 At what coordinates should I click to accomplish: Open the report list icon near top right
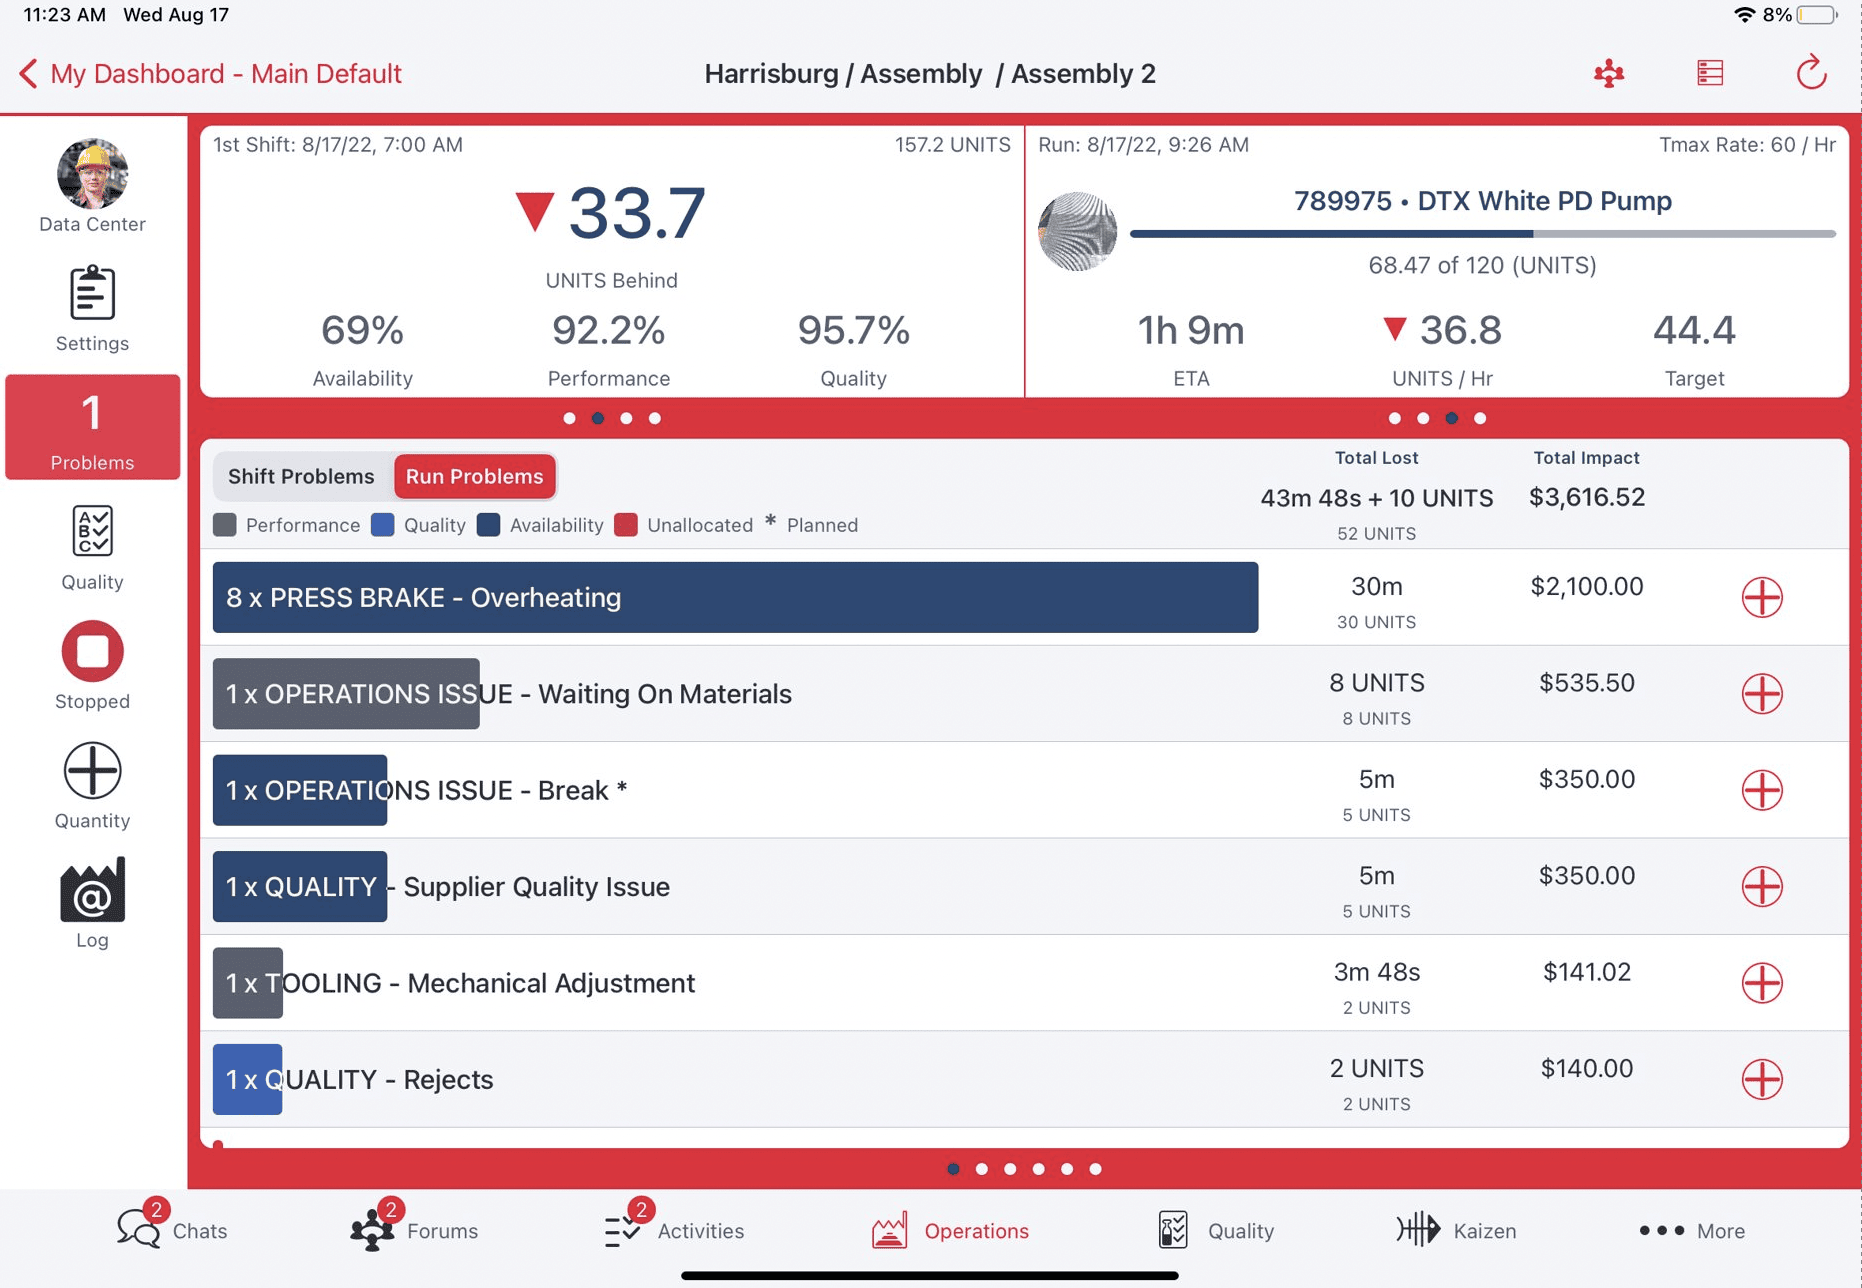1710,72
